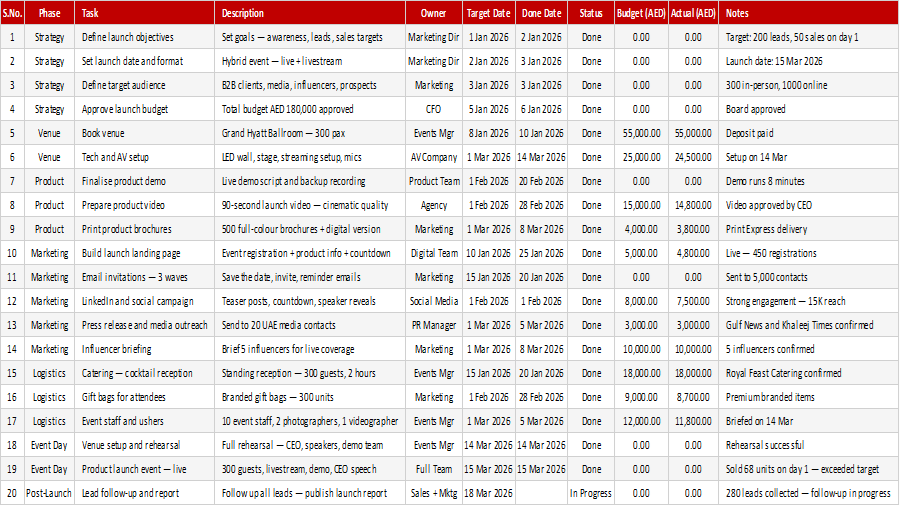Select the S.No. column header
Screen dimensions: 900x529
[x=12, y=13]
